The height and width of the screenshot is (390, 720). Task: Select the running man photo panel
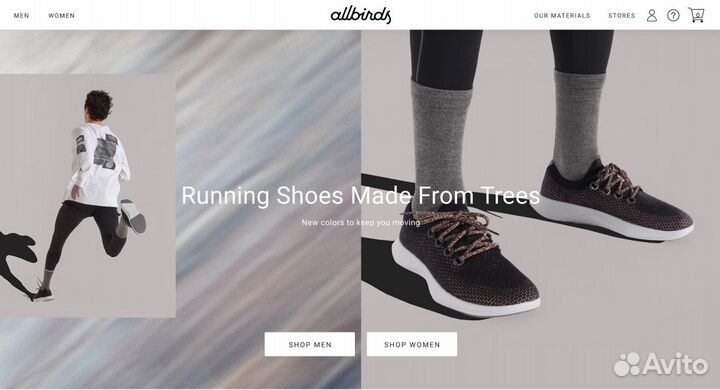point(88,196)
